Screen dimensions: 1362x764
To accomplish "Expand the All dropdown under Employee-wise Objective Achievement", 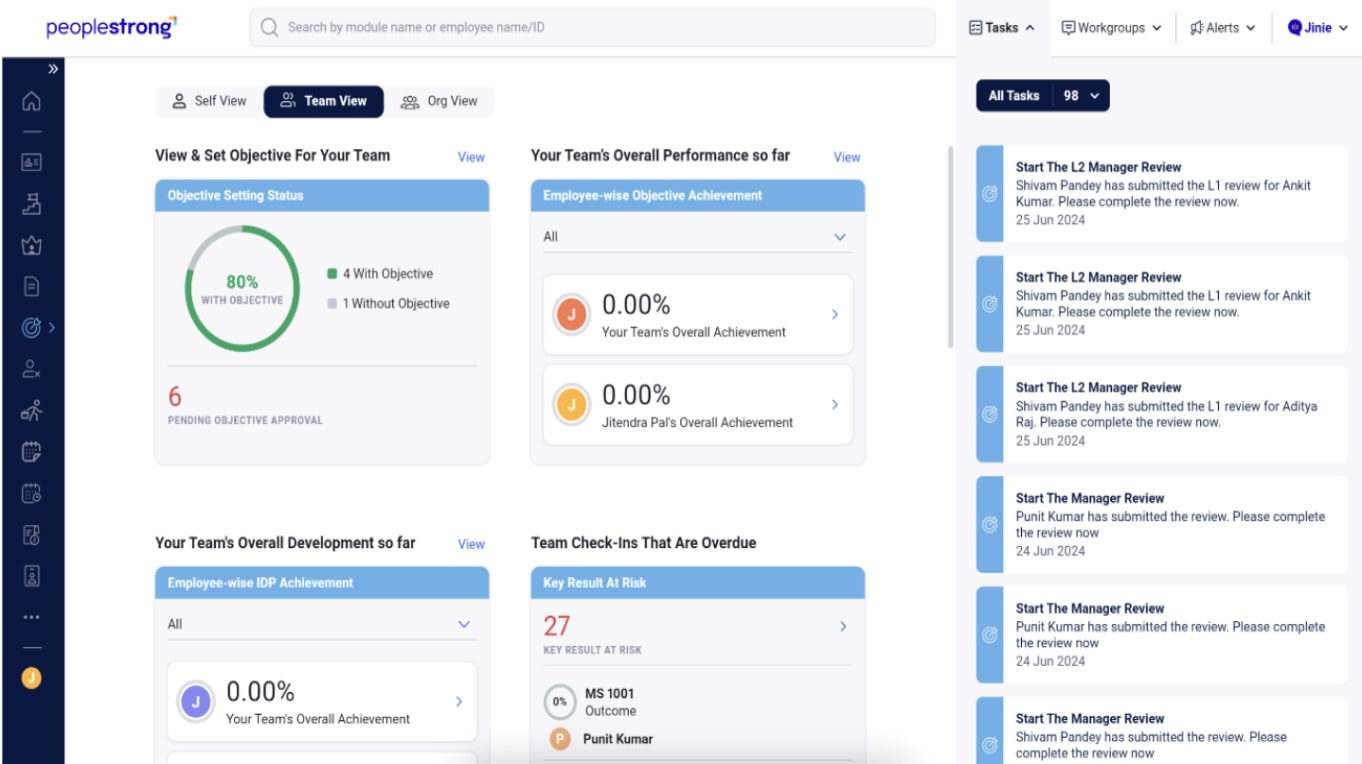I will pyautogui.click(x=695, y=237).
